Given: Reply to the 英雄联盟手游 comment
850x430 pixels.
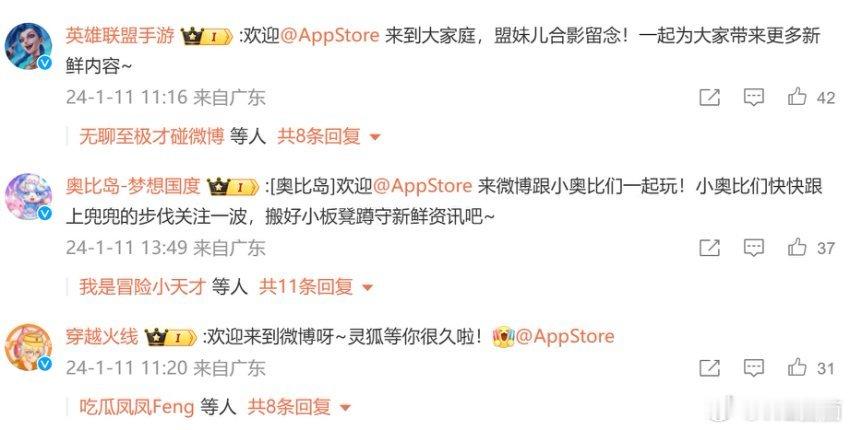Looking at the screenshot, I should click(x=754, y=98).
